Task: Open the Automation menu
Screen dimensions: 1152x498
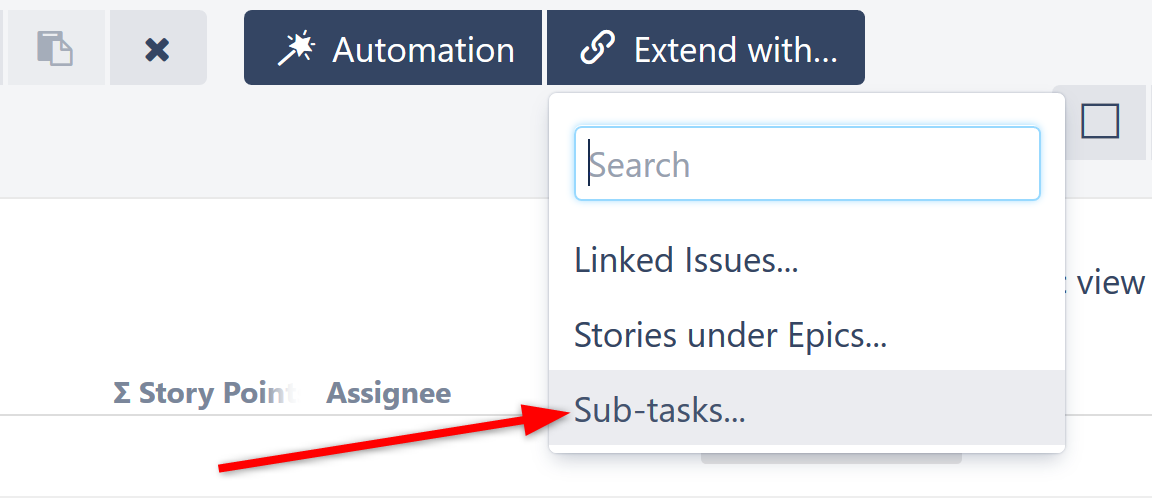Action: [393, 48]
